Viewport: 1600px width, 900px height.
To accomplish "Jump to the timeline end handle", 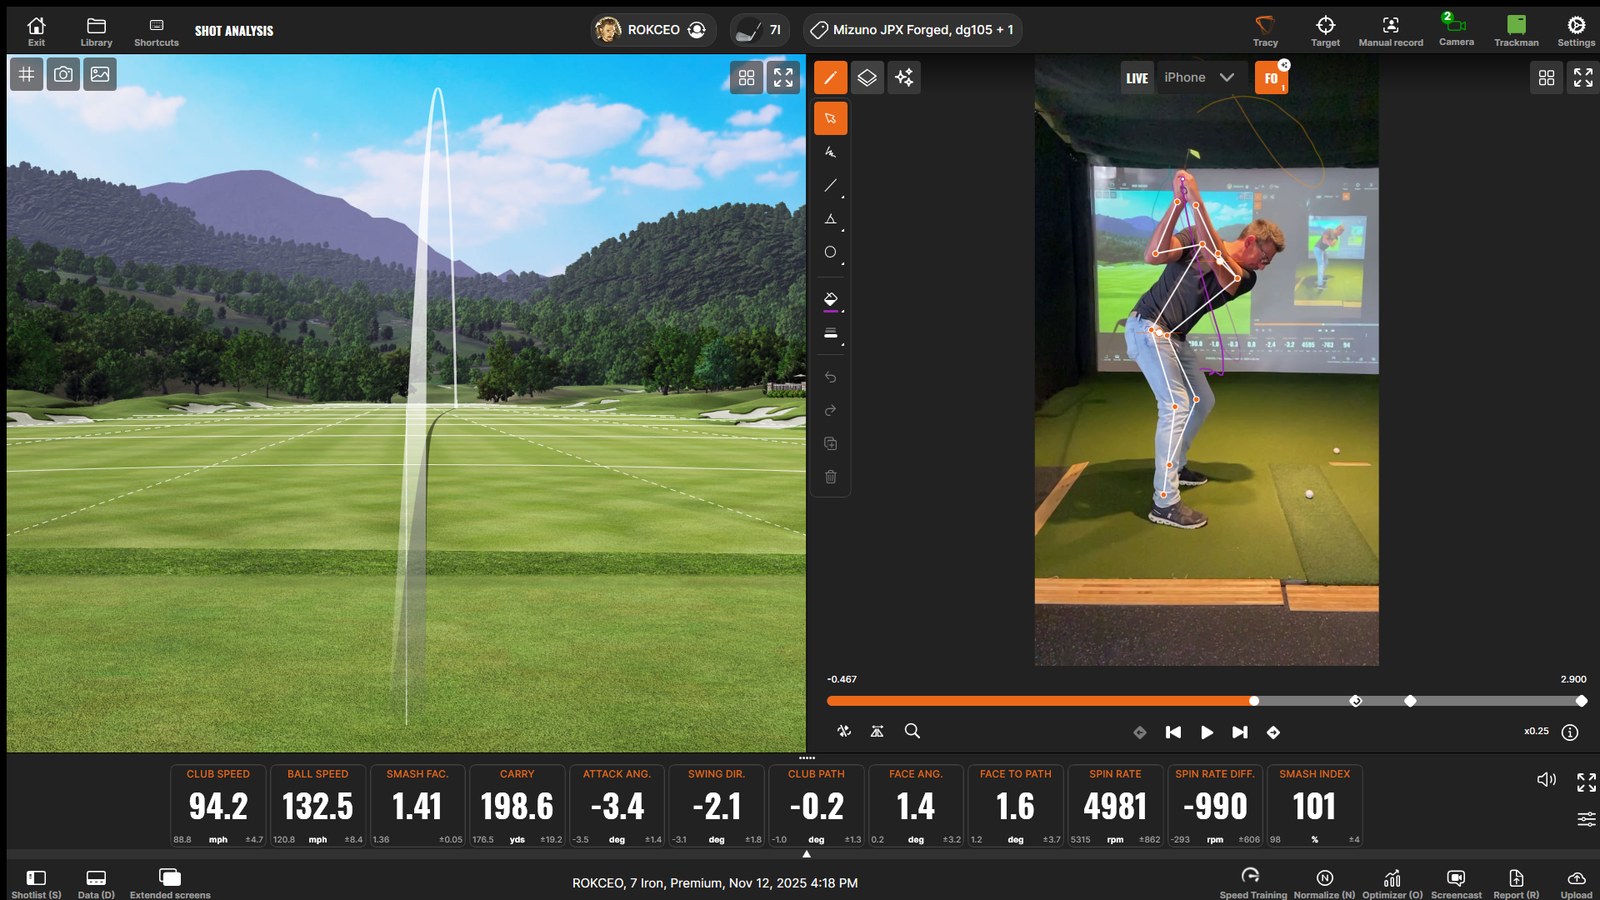I will [x=1581, y=701].
